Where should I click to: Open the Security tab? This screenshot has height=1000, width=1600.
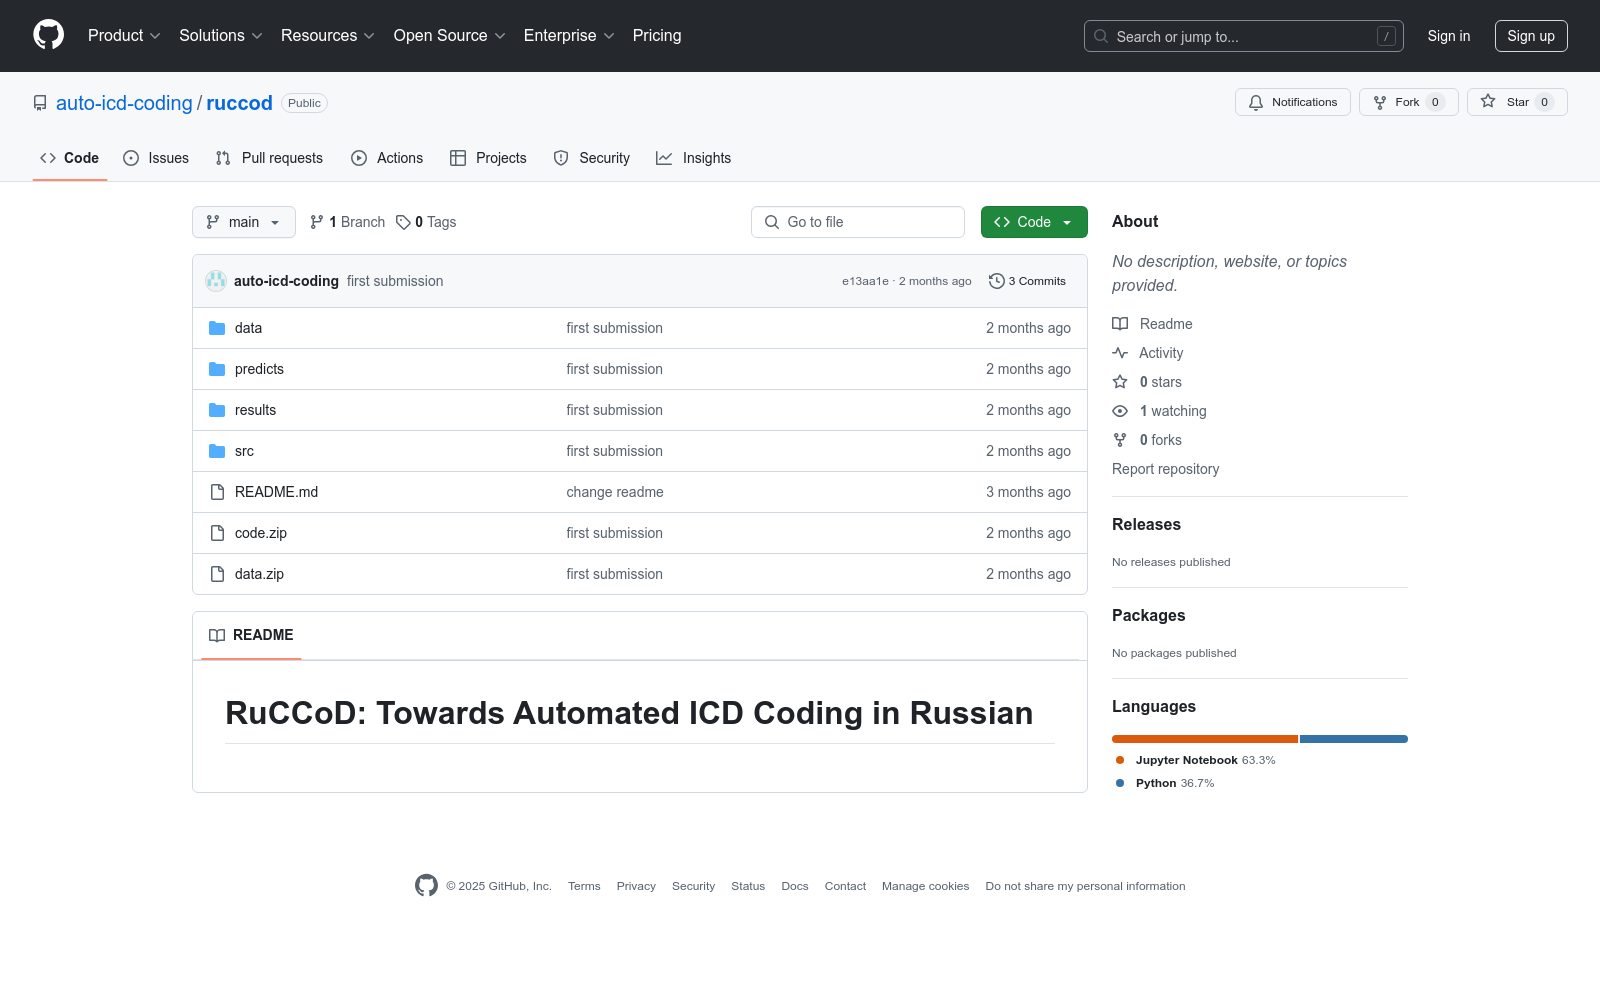coord(592,158)
